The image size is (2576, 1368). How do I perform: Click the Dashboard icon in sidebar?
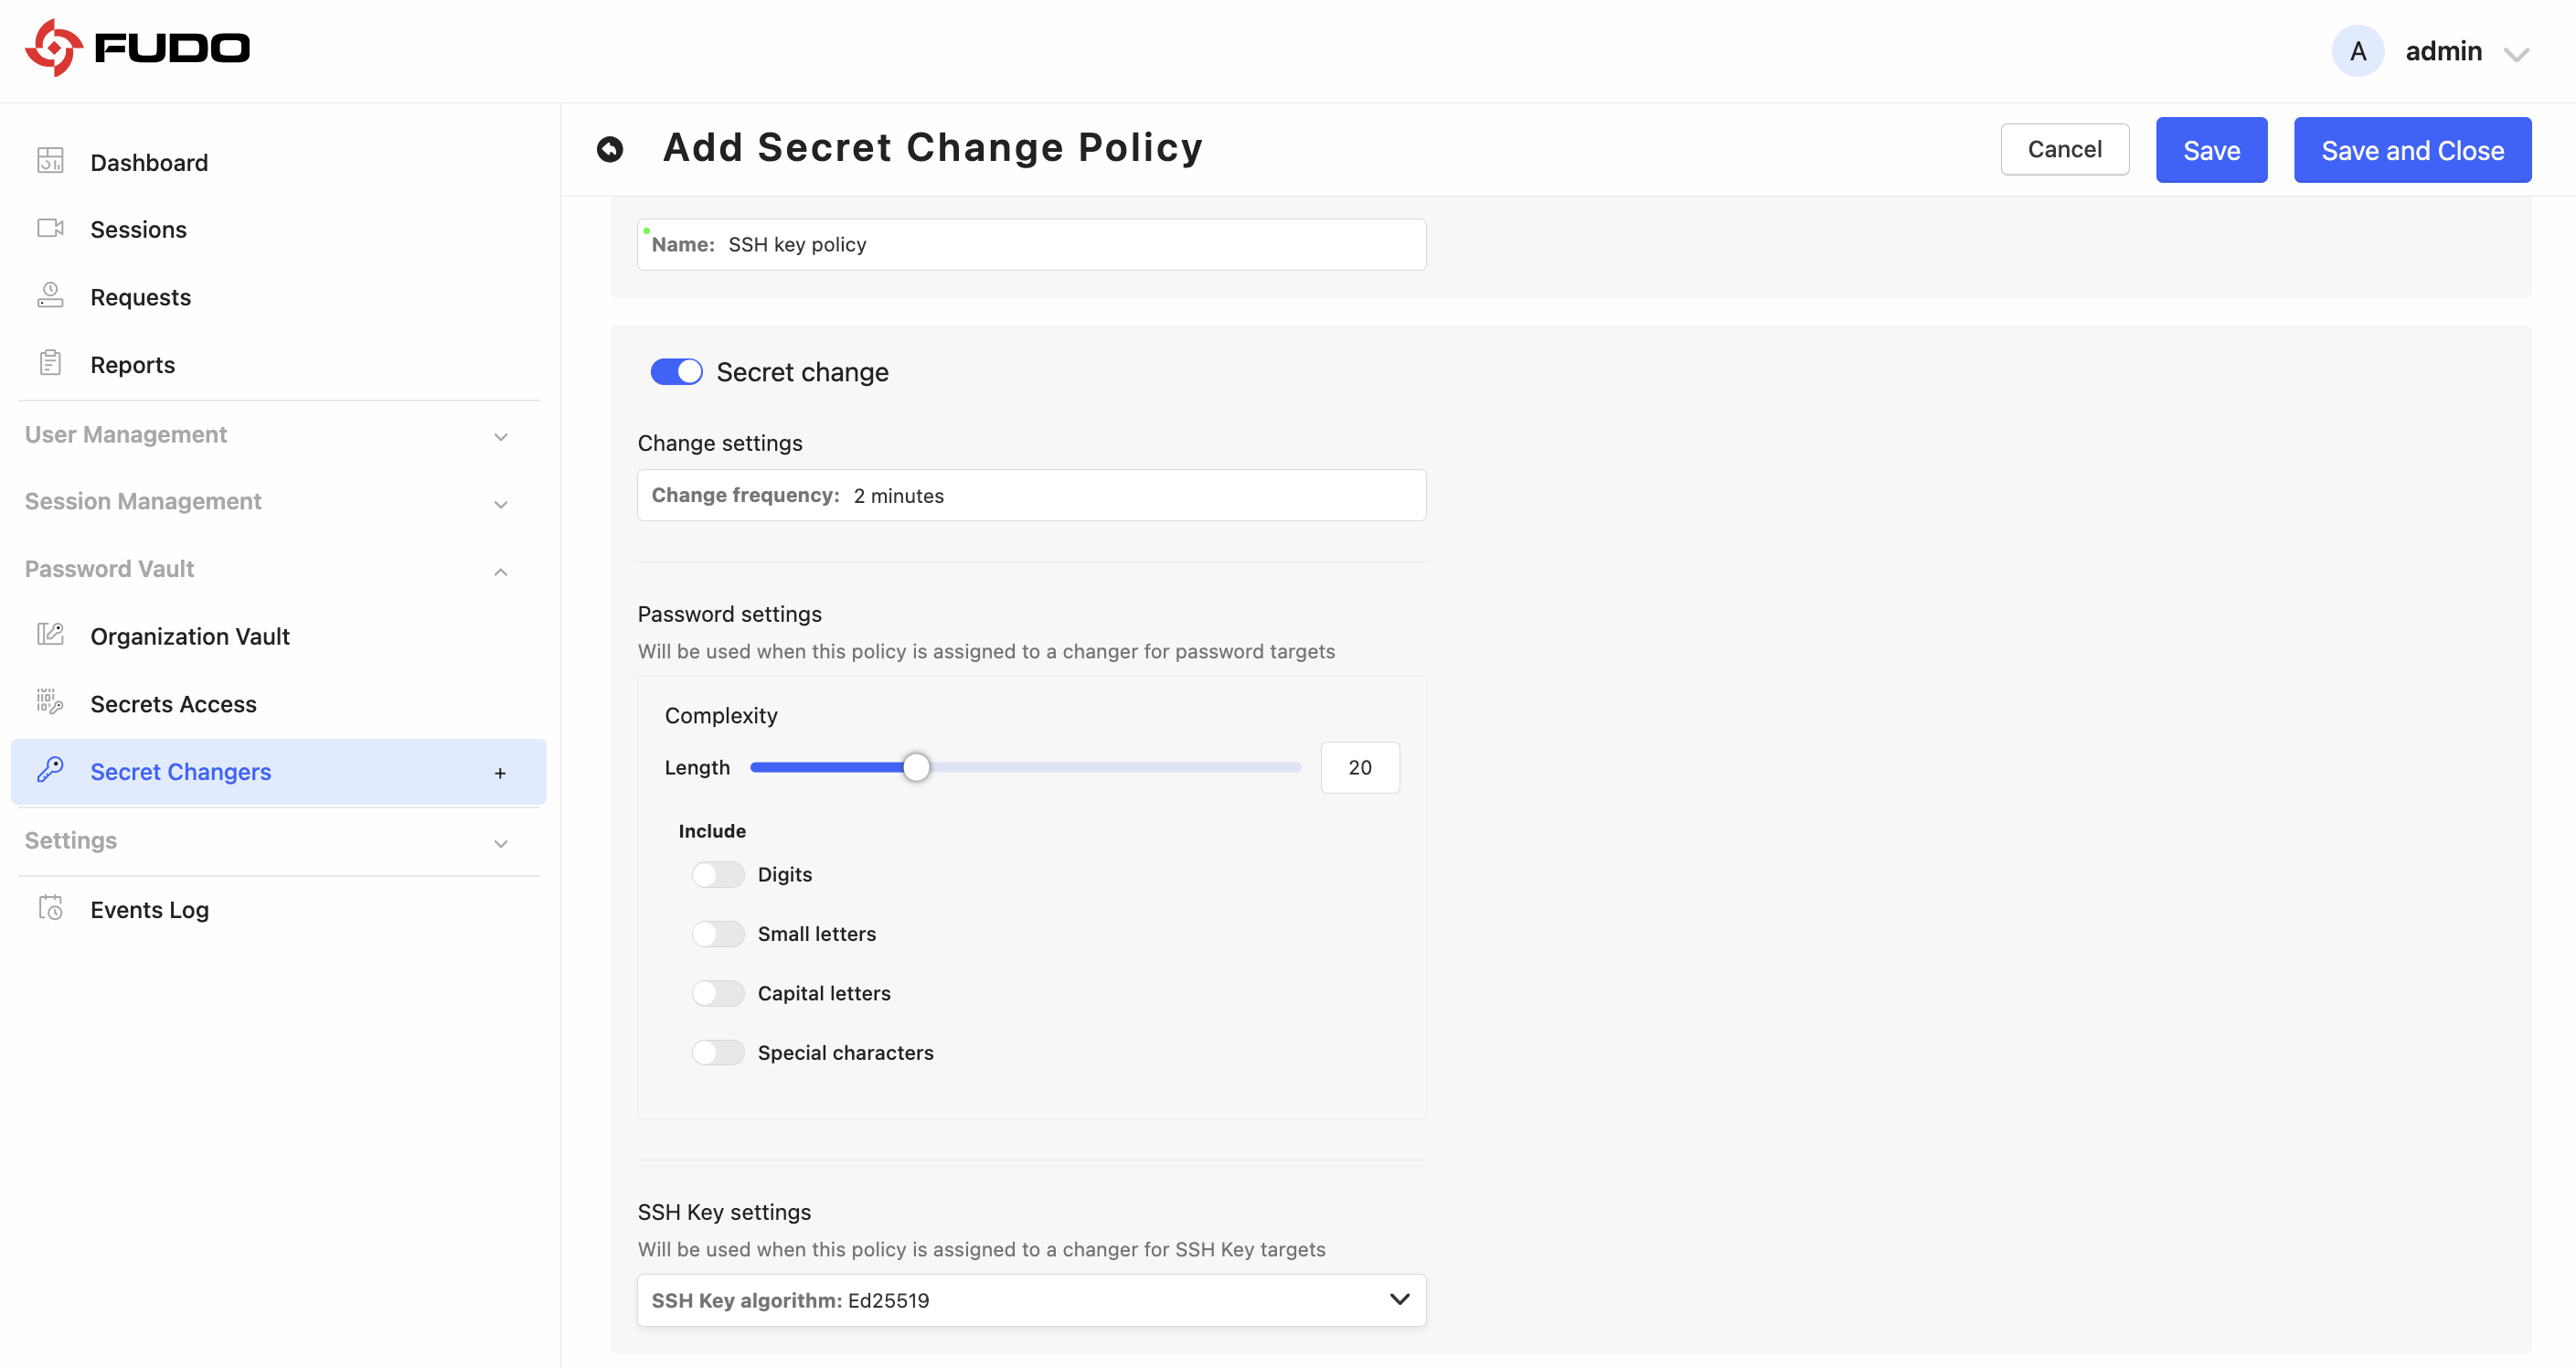50,161
